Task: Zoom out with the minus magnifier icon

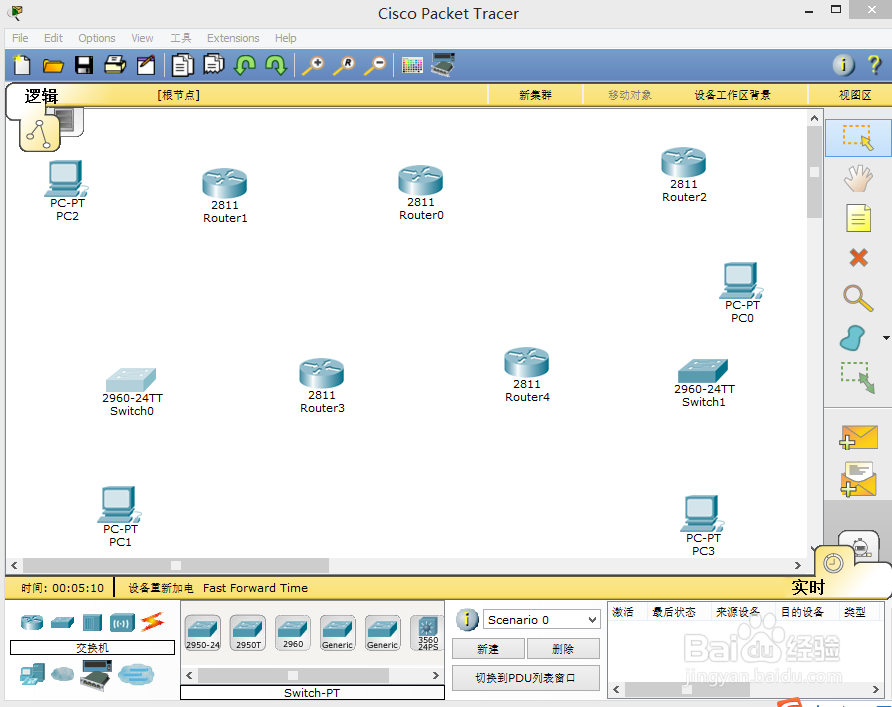Action: [x=375, y=65]
